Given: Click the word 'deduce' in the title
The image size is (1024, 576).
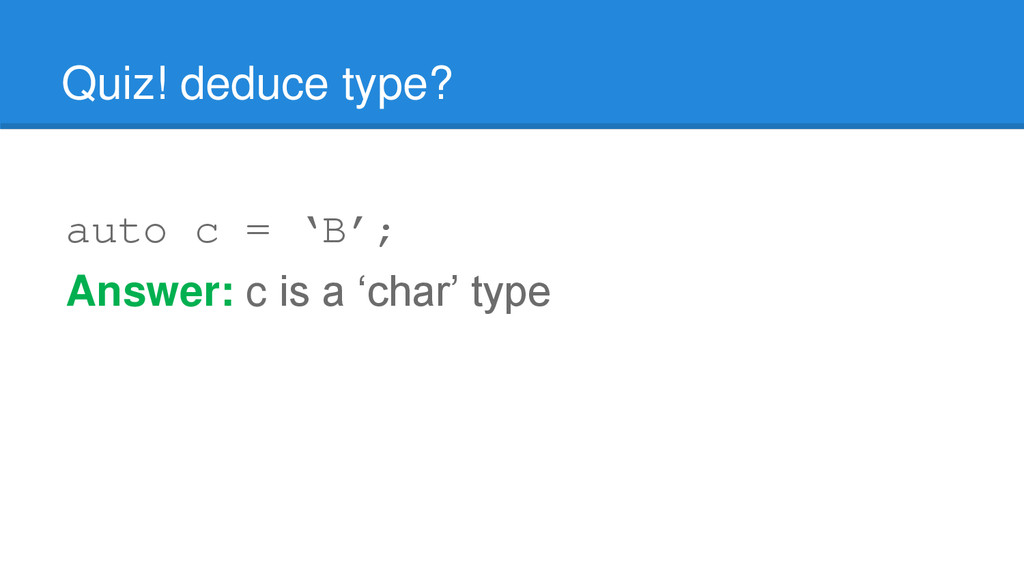Looking at the screenshot, I should (x=254, y=85).
